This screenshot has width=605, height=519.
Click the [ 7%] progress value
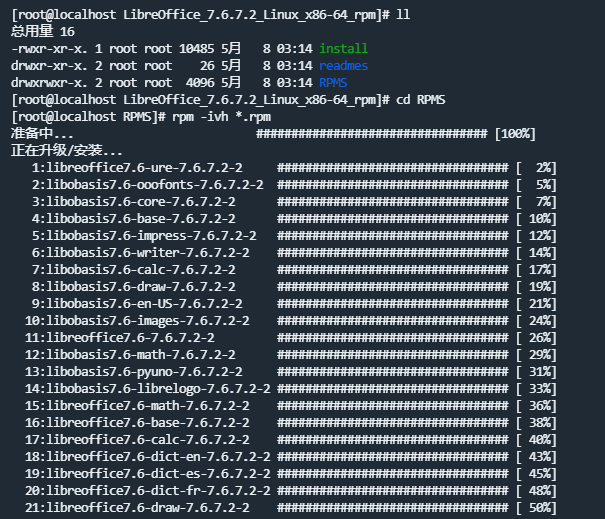pyautogui.click(x=536, y=201)
